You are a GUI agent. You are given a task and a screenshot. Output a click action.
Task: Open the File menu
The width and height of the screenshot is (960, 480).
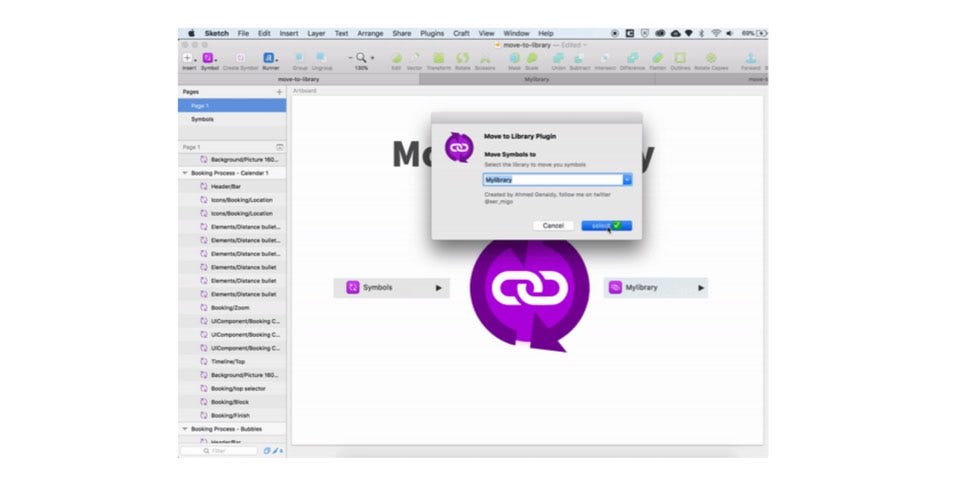point(243,34)
